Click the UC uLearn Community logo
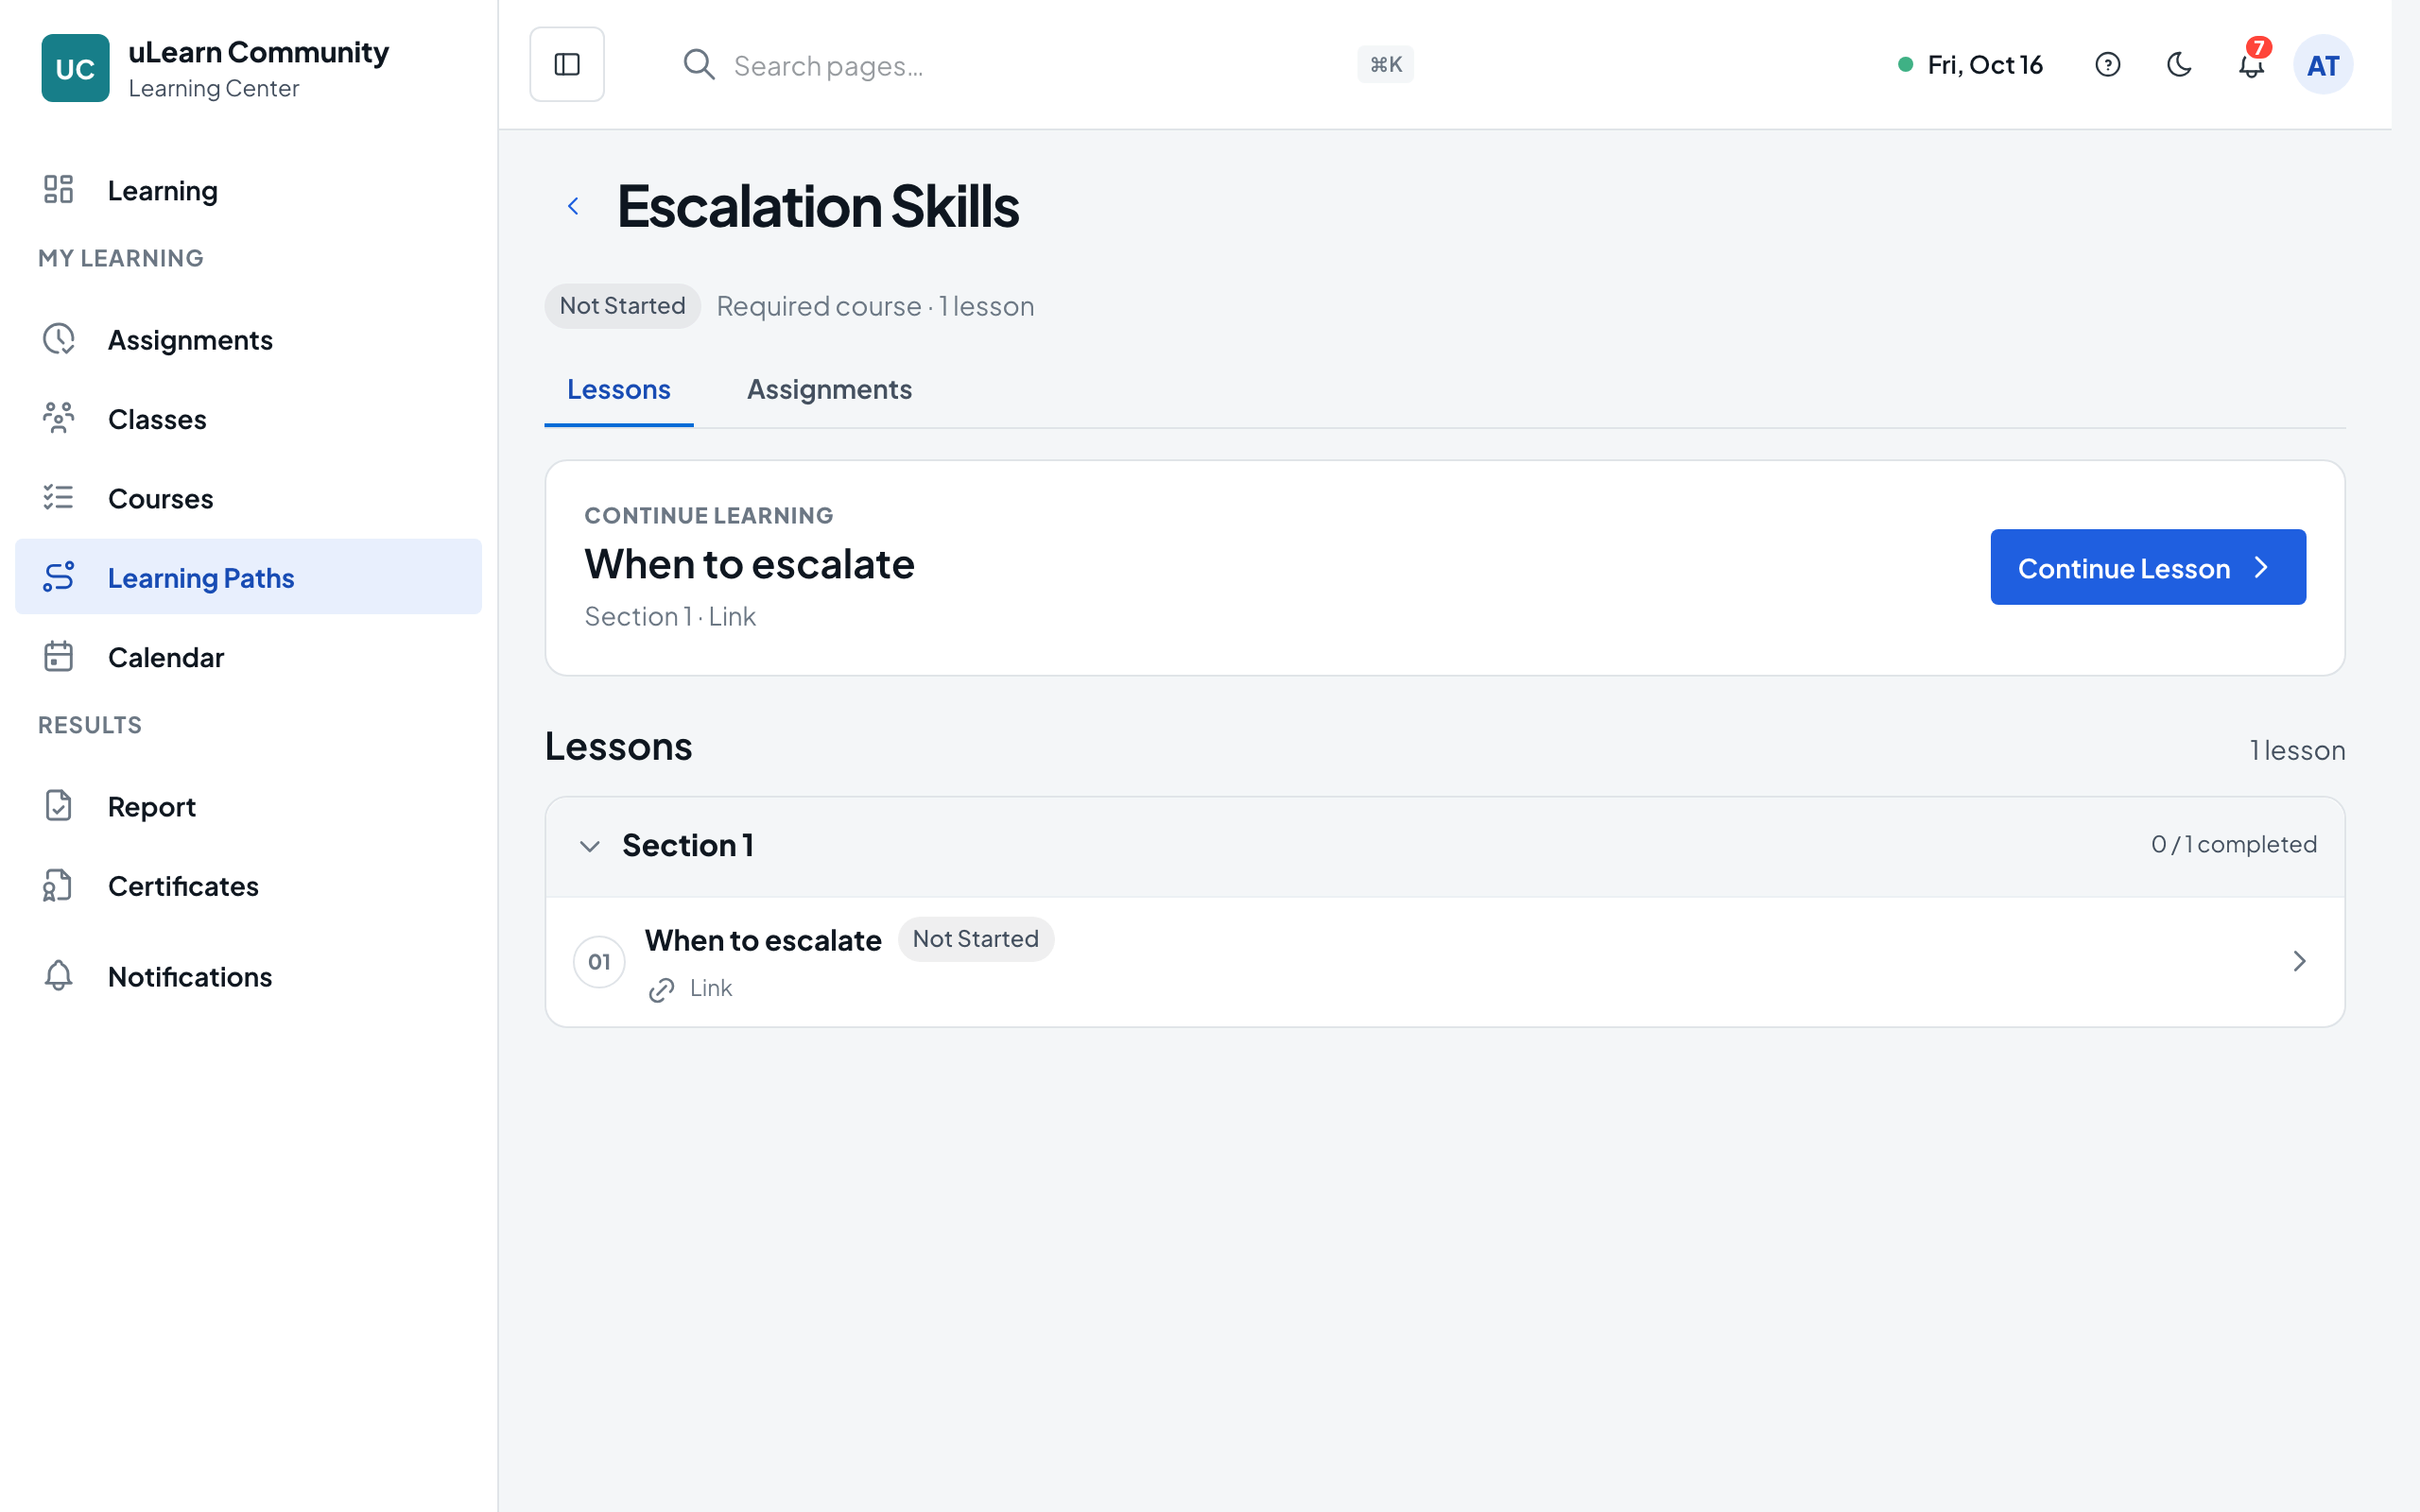2420x1512 pixels. pyautogui.click(x=75, y=68)
